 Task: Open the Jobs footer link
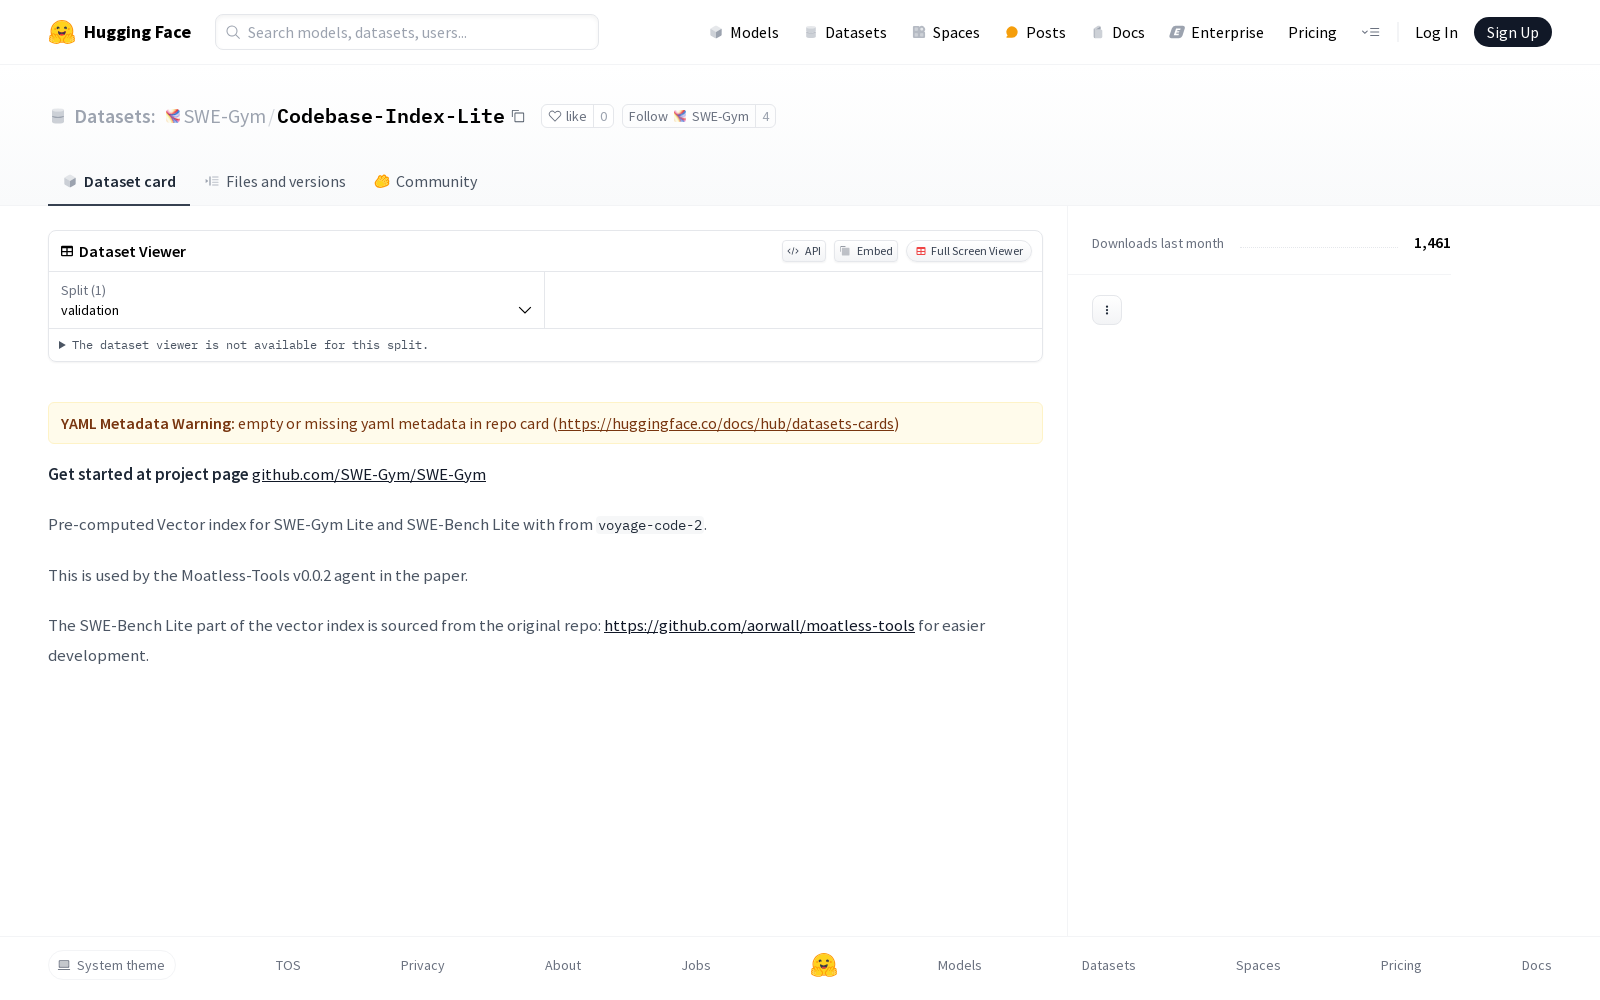(696, 965)
